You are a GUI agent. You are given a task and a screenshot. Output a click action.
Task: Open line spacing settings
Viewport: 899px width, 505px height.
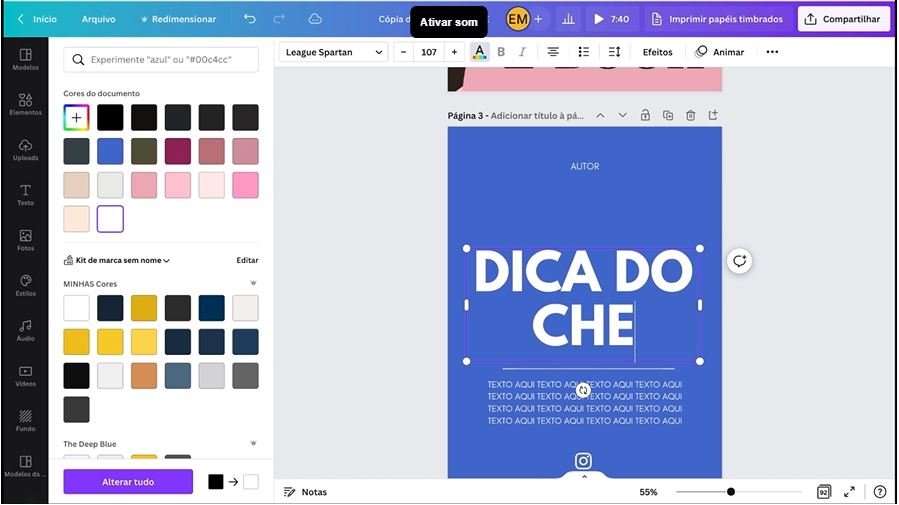(x=614, y=52)
